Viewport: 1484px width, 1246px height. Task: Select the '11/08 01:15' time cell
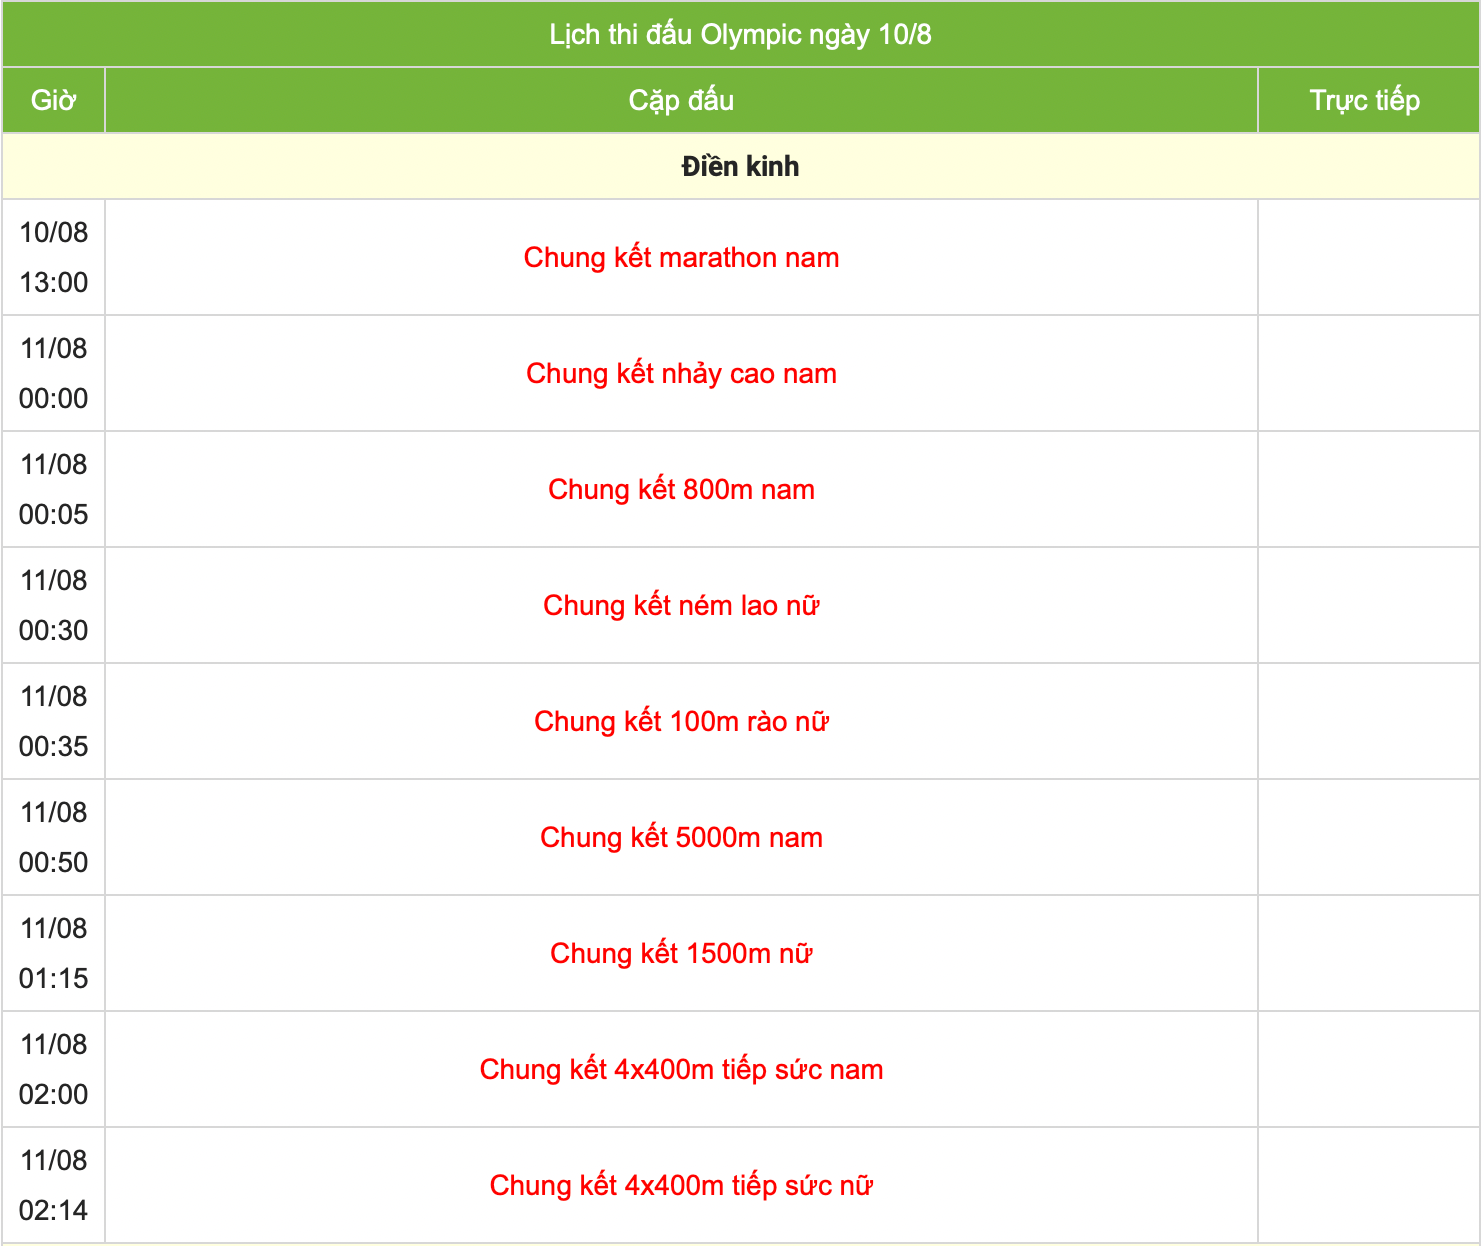(x=54, y=954)
